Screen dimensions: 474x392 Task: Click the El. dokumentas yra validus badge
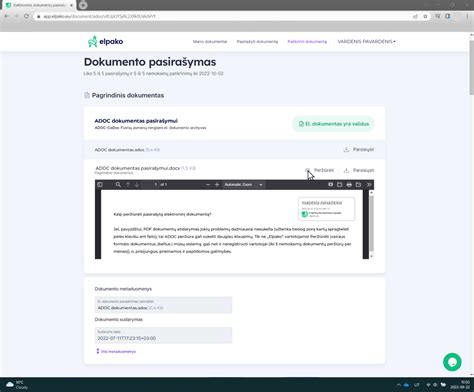[x=333, y=124]
